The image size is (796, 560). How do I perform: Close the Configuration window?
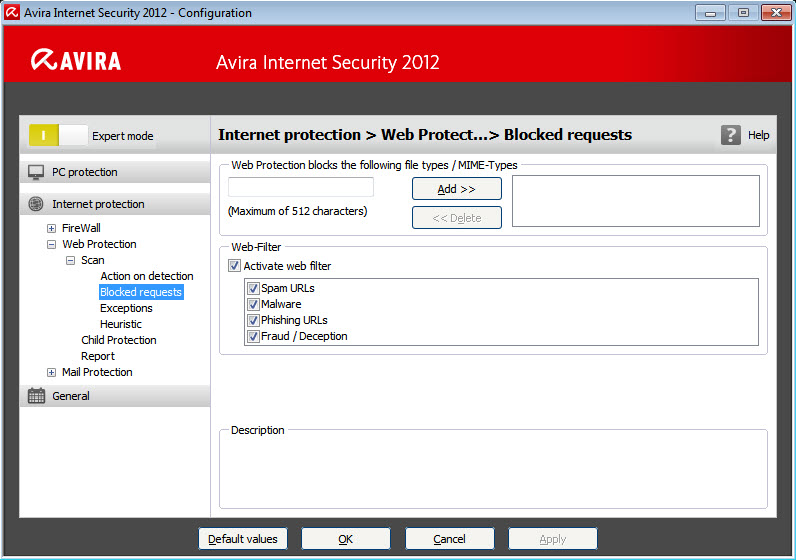point(776,13)
